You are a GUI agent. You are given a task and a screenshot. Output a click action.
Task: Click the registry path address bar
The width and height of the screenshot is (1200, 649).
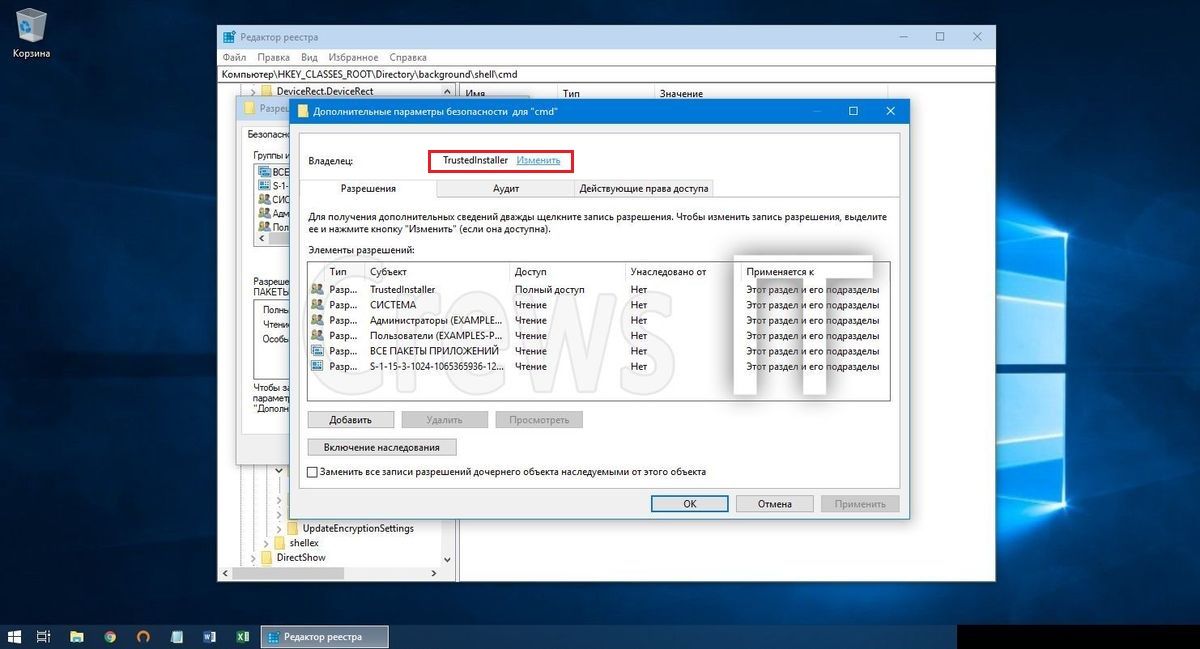607,74
